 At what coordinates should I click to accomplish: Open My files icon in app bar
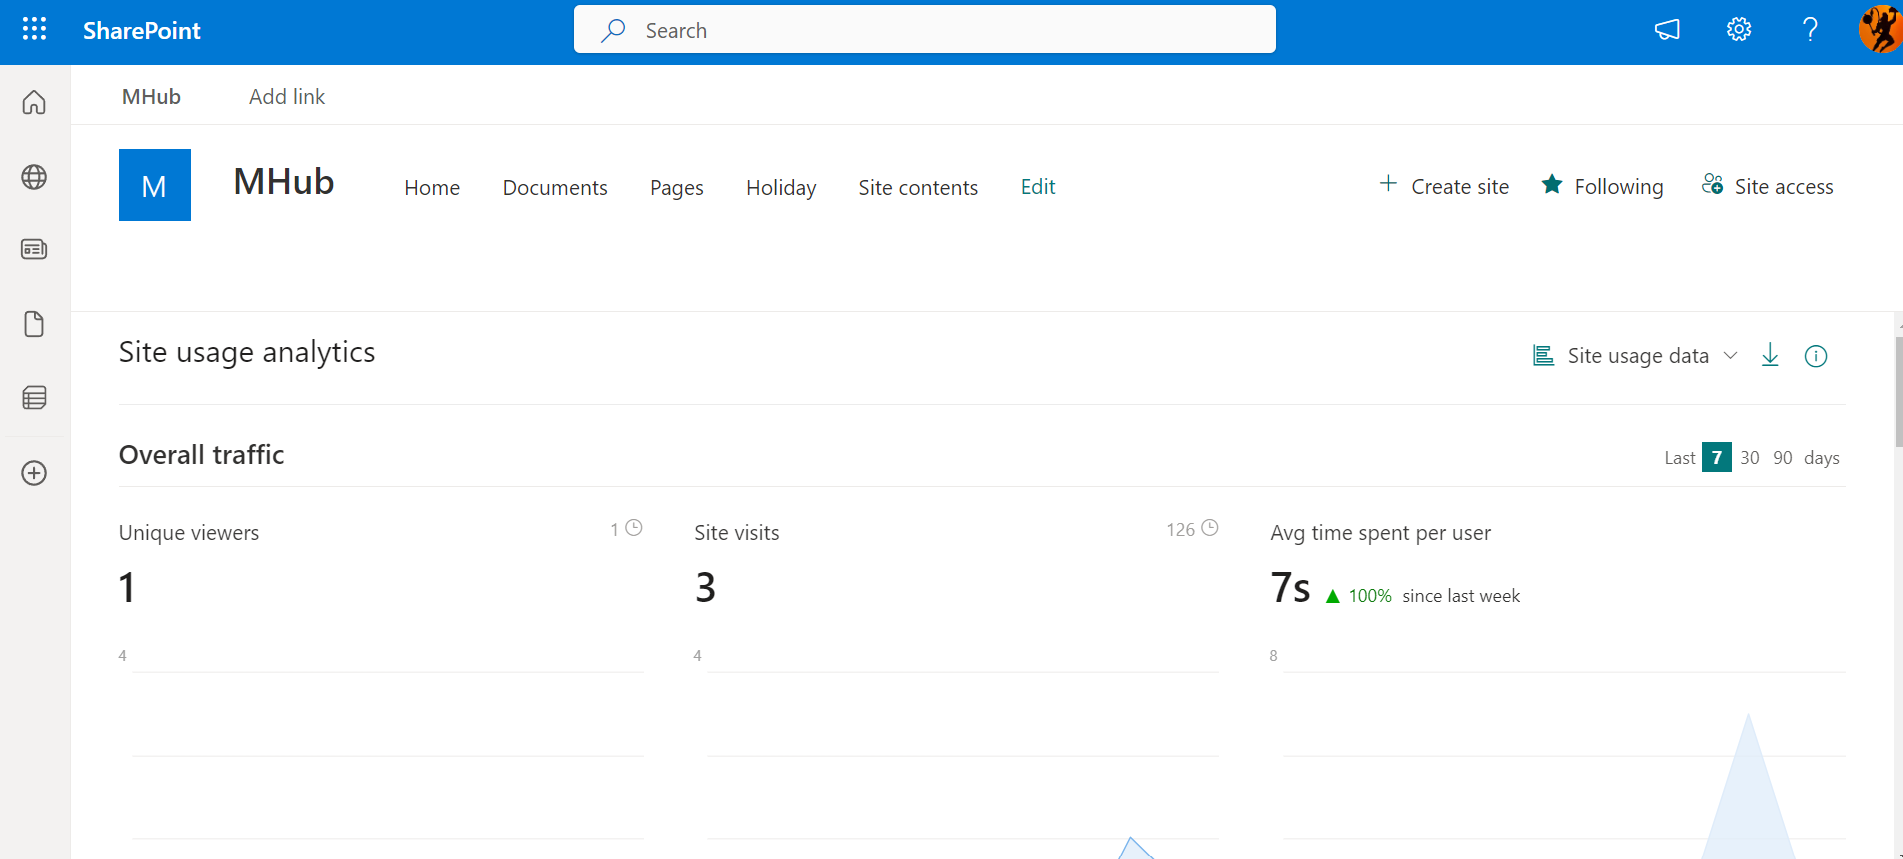click(x=34, y=324)
